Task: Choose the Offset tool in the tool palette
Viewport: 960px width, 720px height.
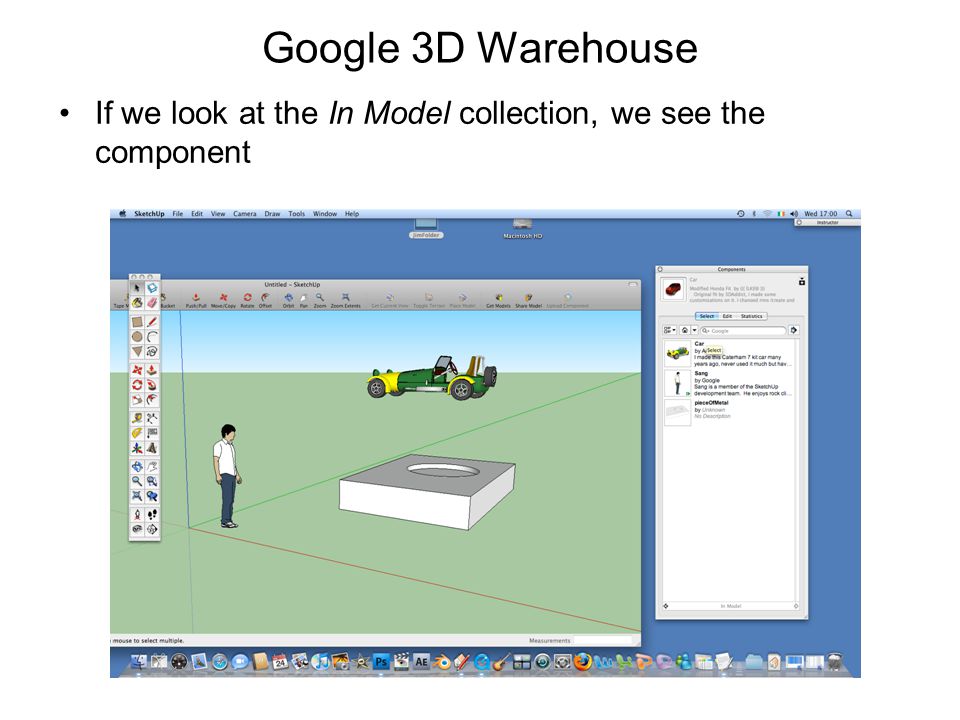Action: click(152, 400)
